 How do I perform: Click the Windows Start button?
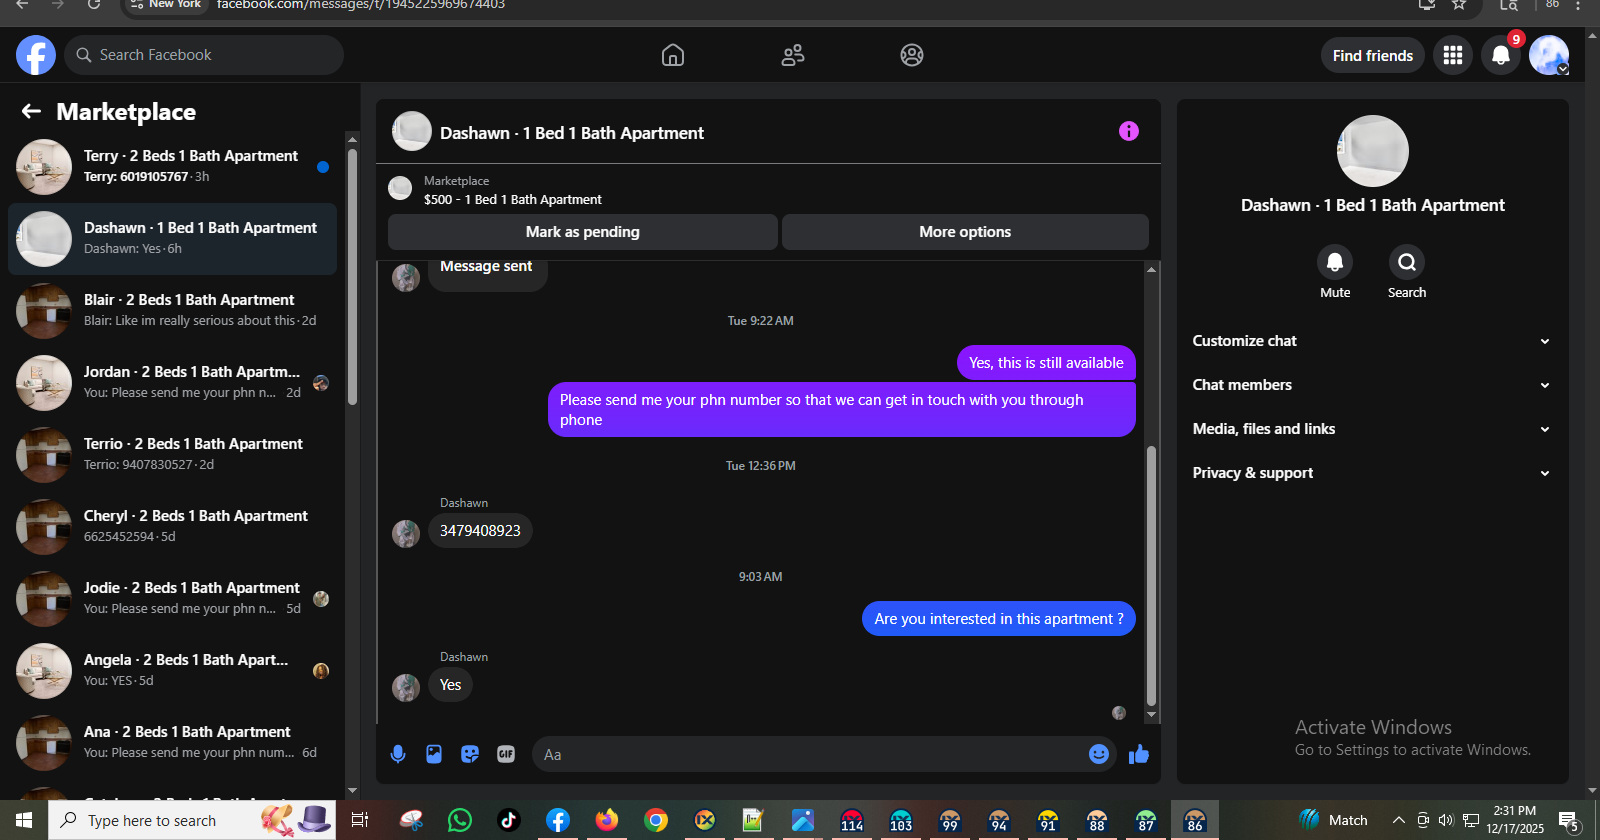pos(24,820)
